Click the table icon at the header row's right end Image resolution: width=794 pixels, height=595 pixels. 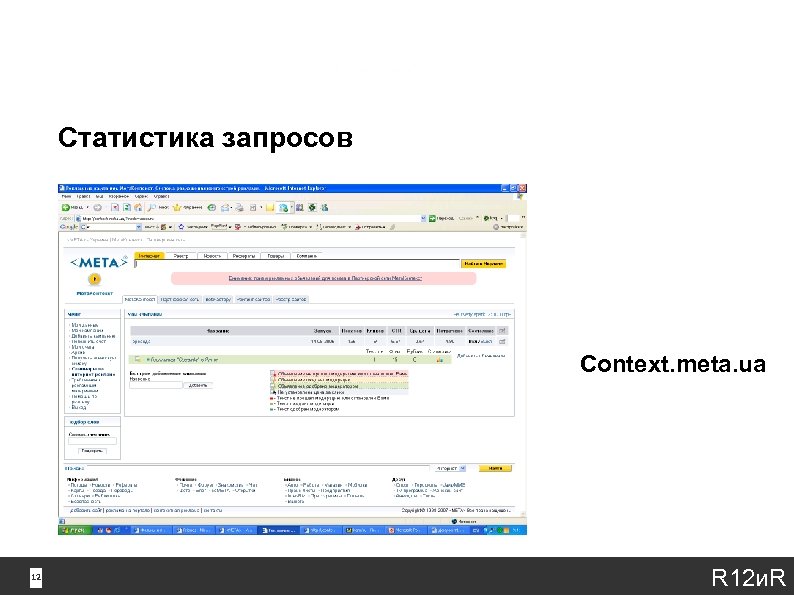[502, 330]
